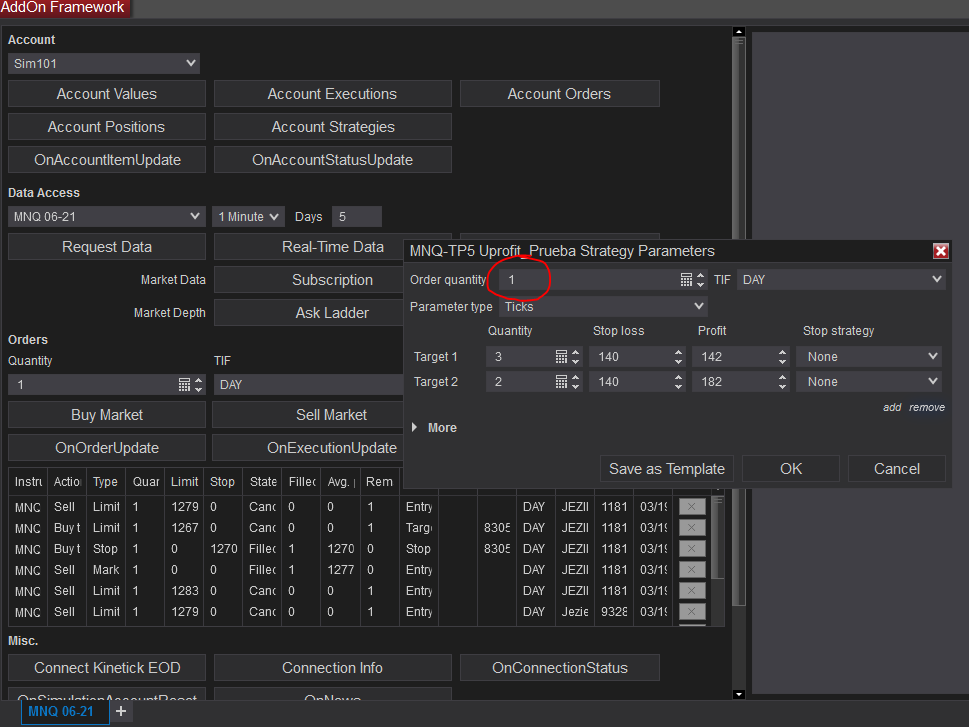
Task: Open TIF dropdown in Strategy Parameters dialog
Action: pos(841,280)
